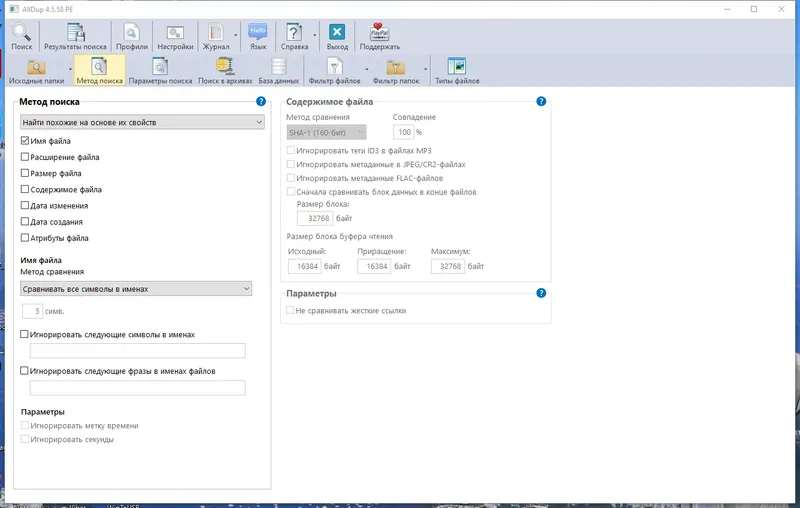Click the 5 симв. number field
Image resolution: width=800 pixels, height=508 pixels.
[32, 311]
